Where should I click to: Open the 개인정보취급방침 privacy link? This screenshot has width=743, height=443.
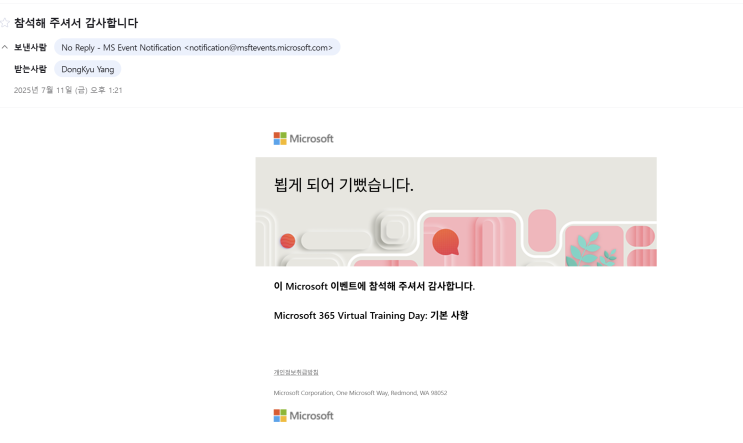tap(296, 372)
